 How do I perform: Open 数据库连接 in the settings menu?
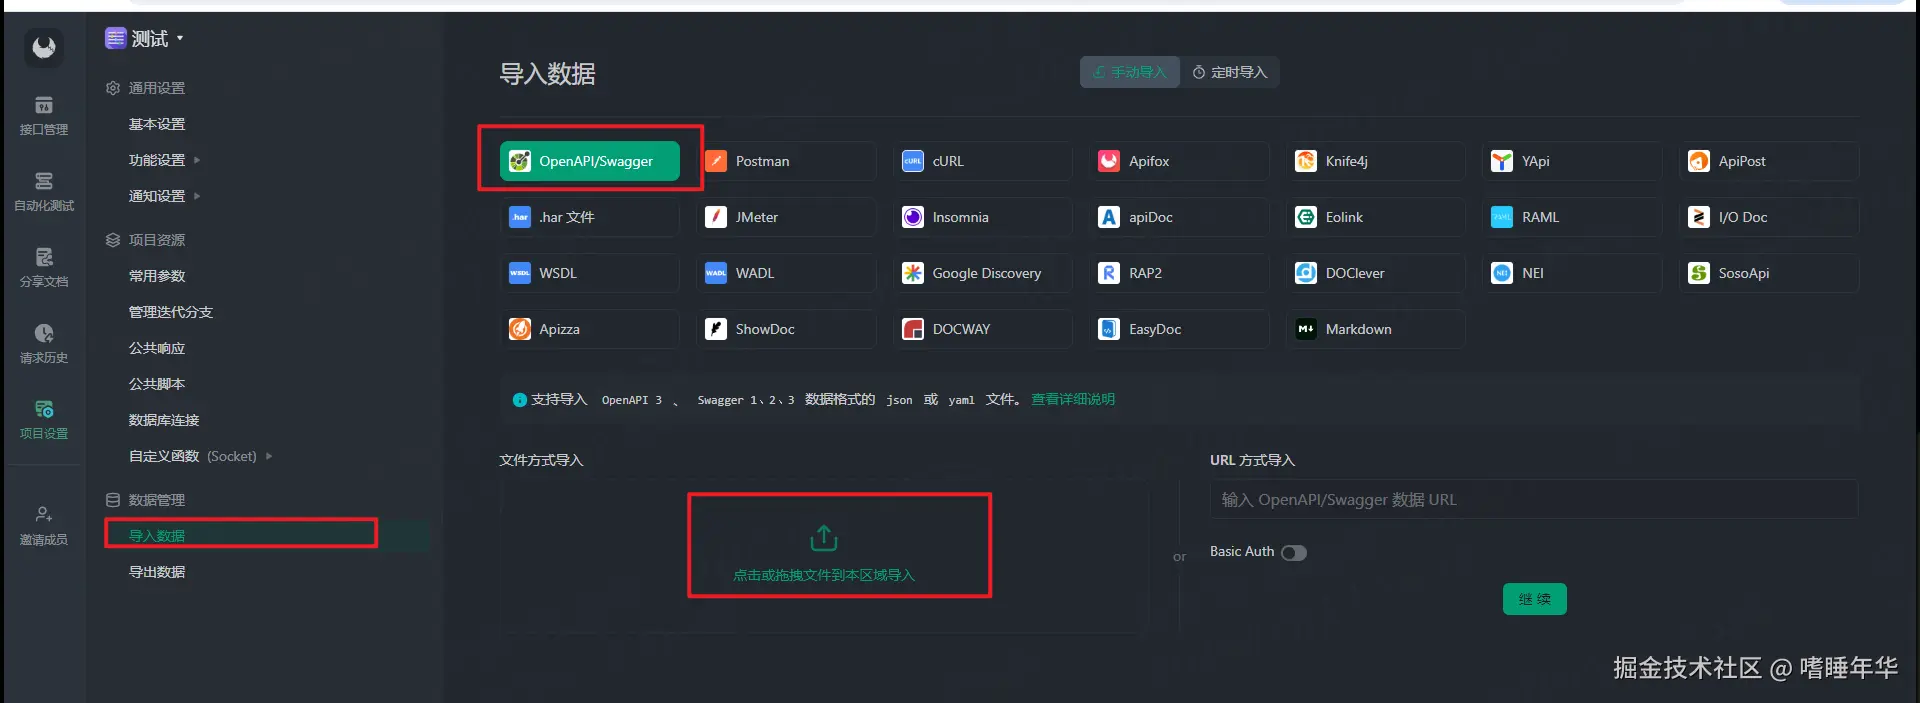pyautogui.click(x=164, y=420)
